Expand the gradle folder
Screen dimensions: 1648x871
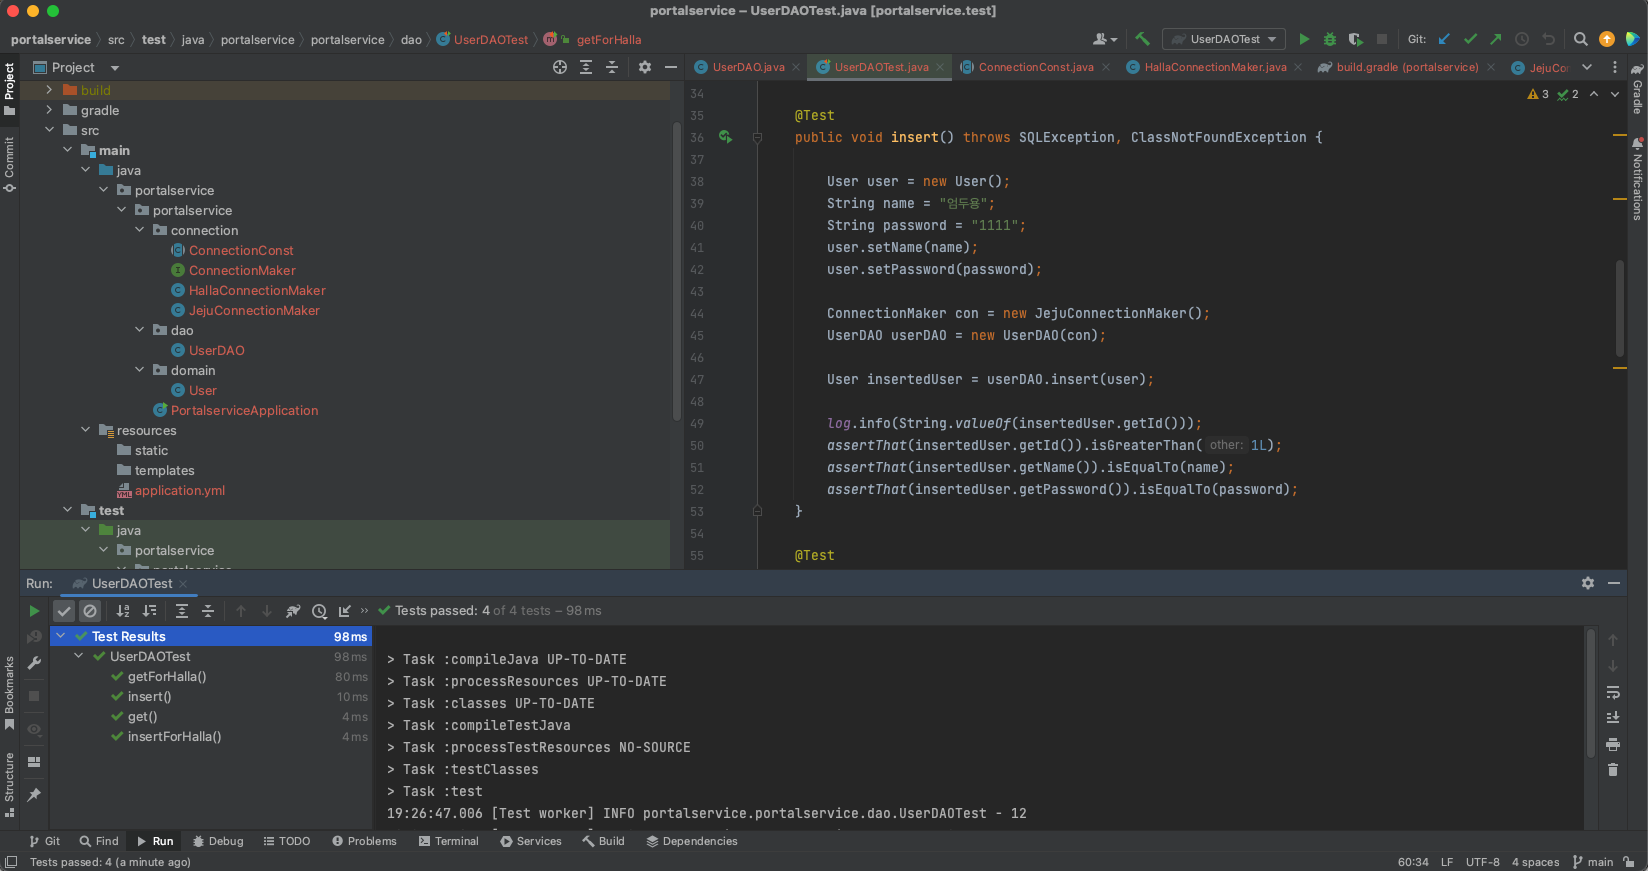50,110
